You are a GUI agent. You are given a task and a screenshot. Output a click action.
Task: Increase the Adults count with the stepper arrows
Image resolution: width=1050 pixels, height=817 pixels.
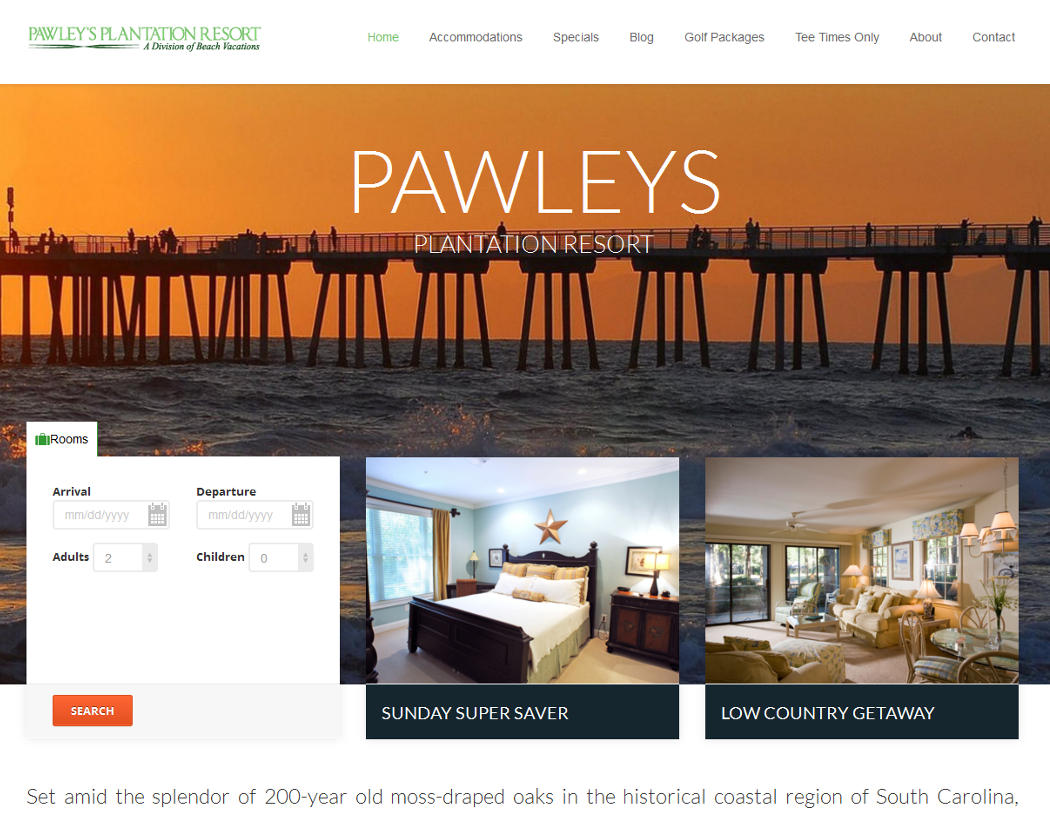tap(149, 557)
